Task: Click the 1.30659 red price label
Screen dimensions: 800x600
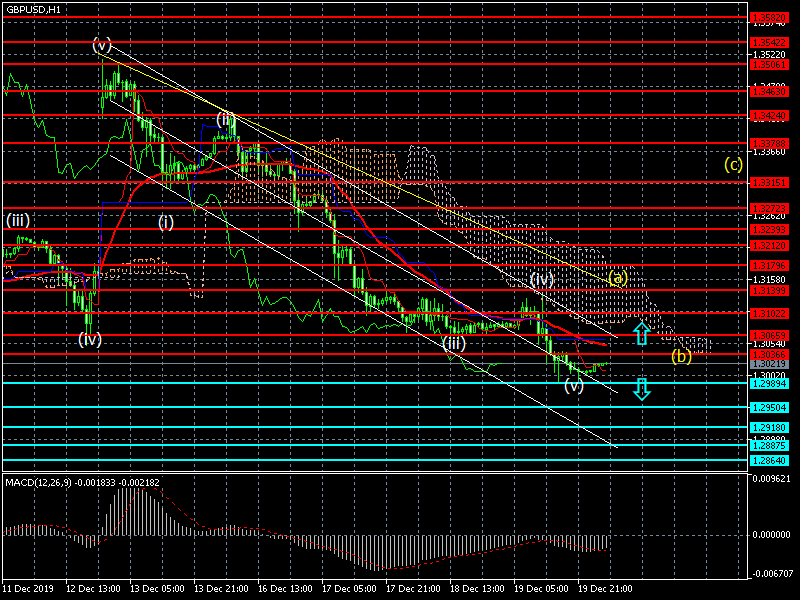Action: pos(769,335)
